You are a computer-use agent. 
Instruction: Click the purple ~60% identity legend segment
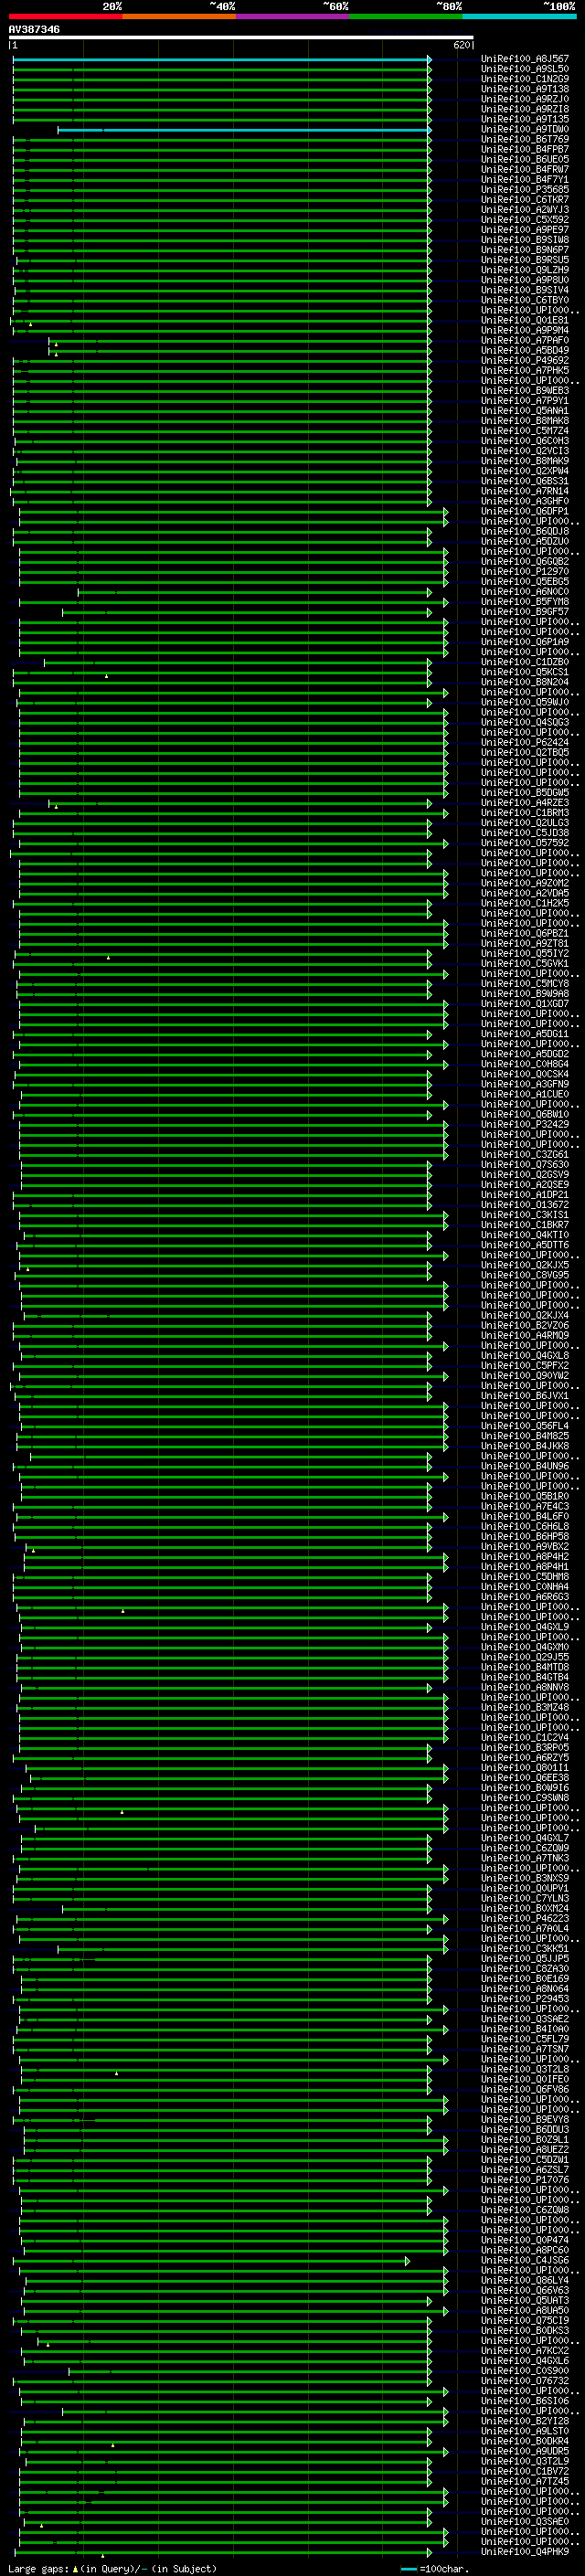tap(292, 16)
